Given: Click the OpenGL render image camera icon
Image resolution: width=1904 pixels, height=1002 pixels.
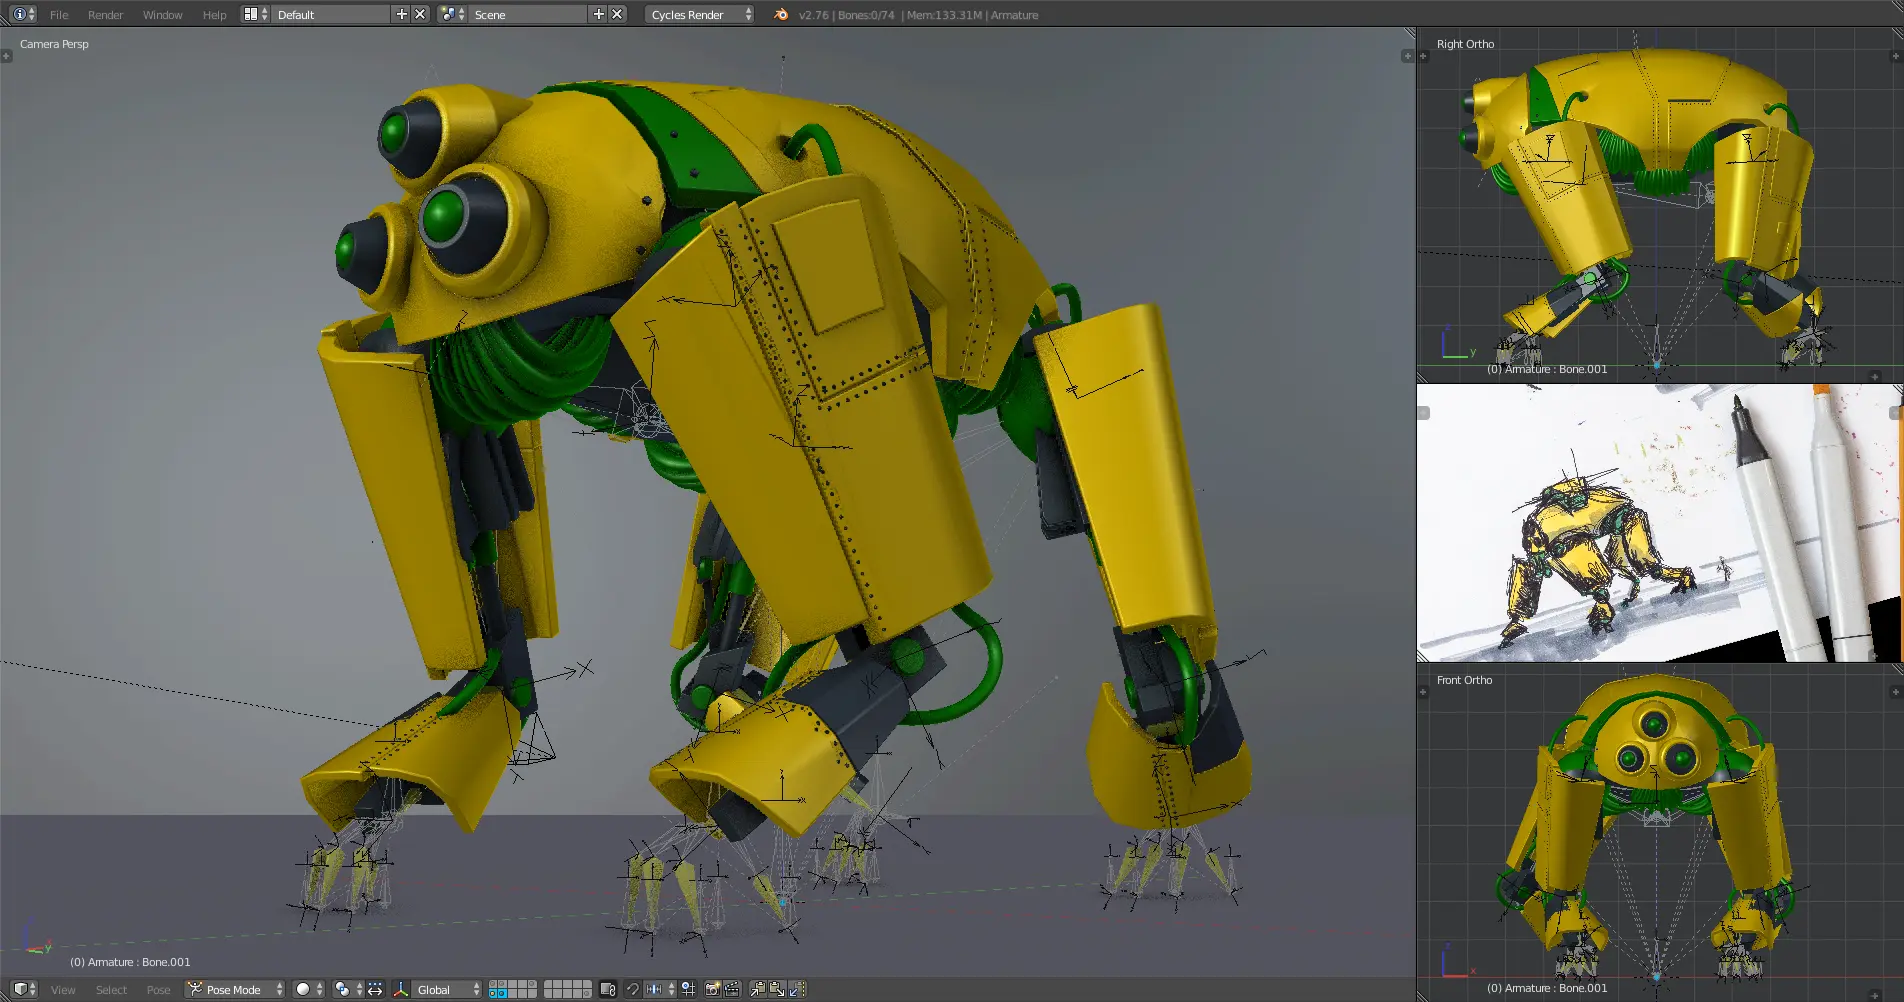Looking at the screenshot, I should pos(713,989).
